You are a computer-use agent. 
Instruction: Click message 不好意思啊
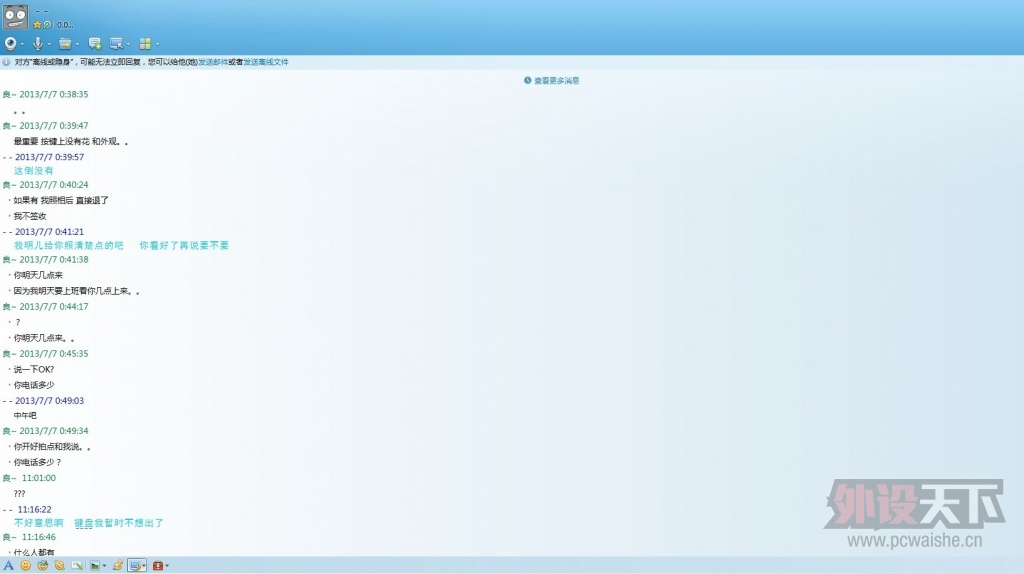39,523
